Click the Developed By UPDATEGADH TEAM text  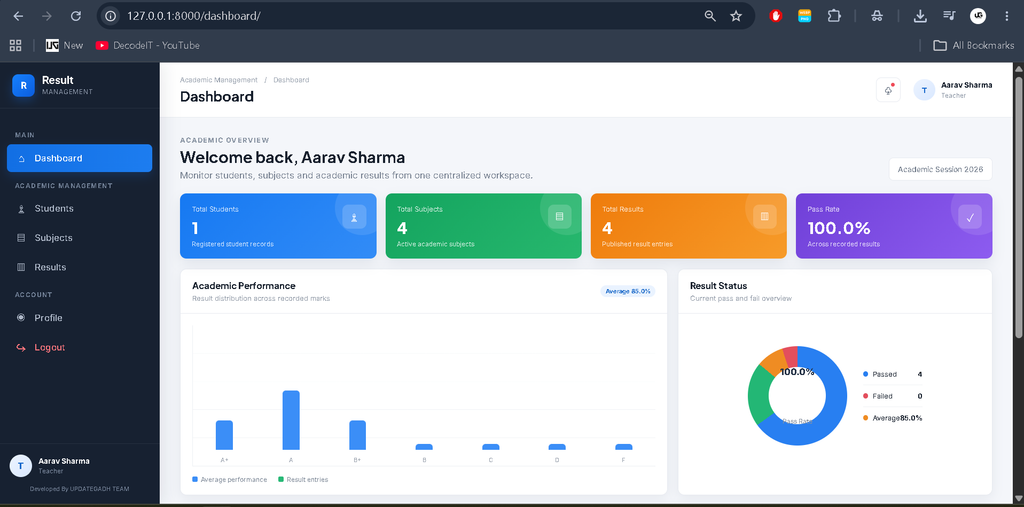pyautogui.click(x=80, y=489)
